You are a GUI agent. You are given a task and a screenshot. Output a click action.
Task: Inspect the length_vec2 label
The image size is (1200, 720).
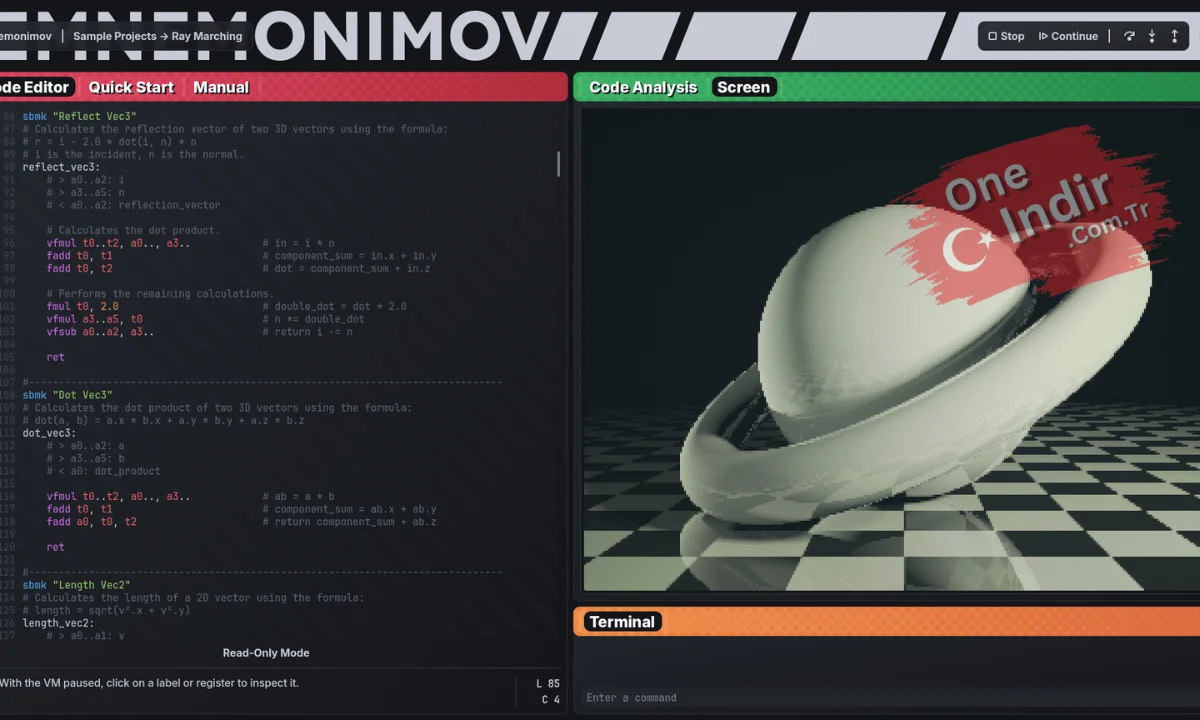(58, 623)
